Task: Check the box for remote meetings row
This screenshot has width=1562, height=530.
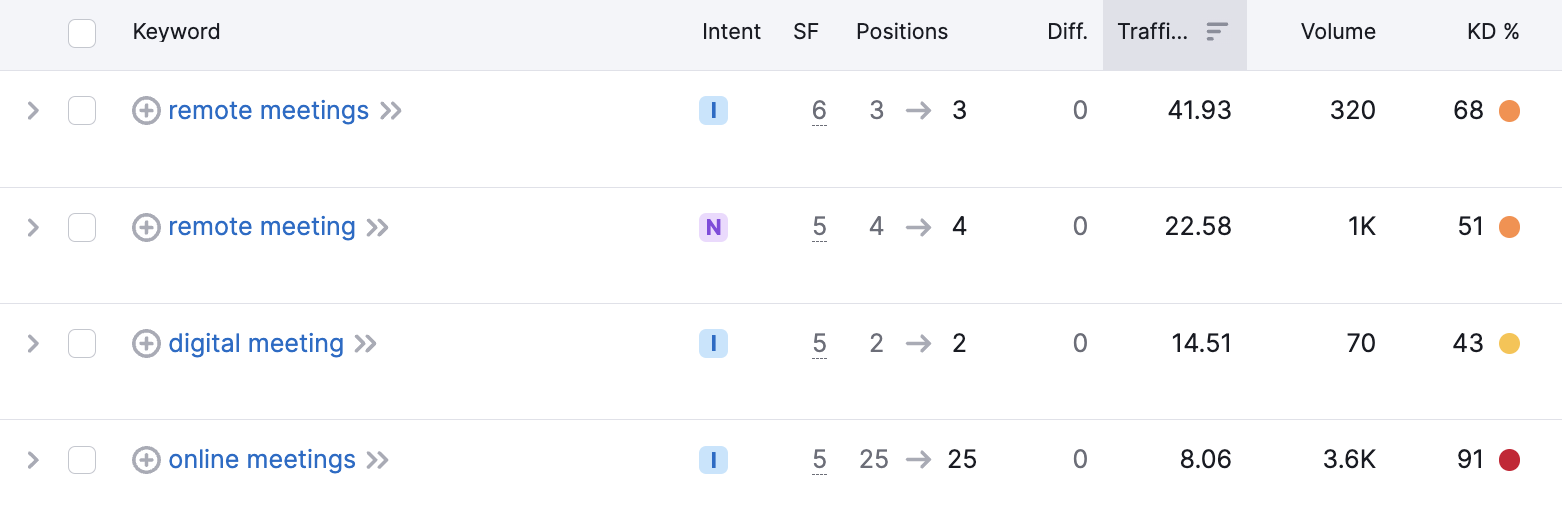Action: click(x=82, y=111)
